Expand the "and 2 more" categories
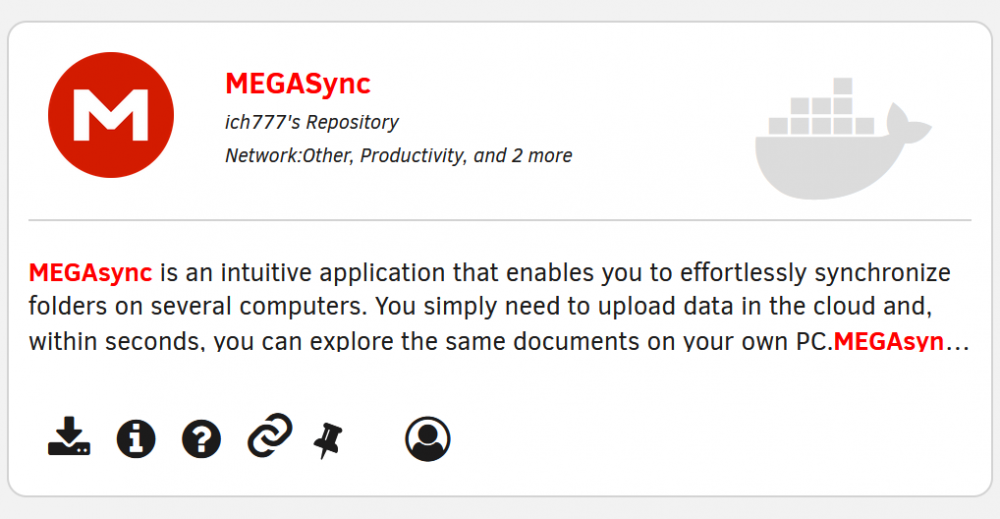The image size is (1000, 519). (x=523, y=156)
